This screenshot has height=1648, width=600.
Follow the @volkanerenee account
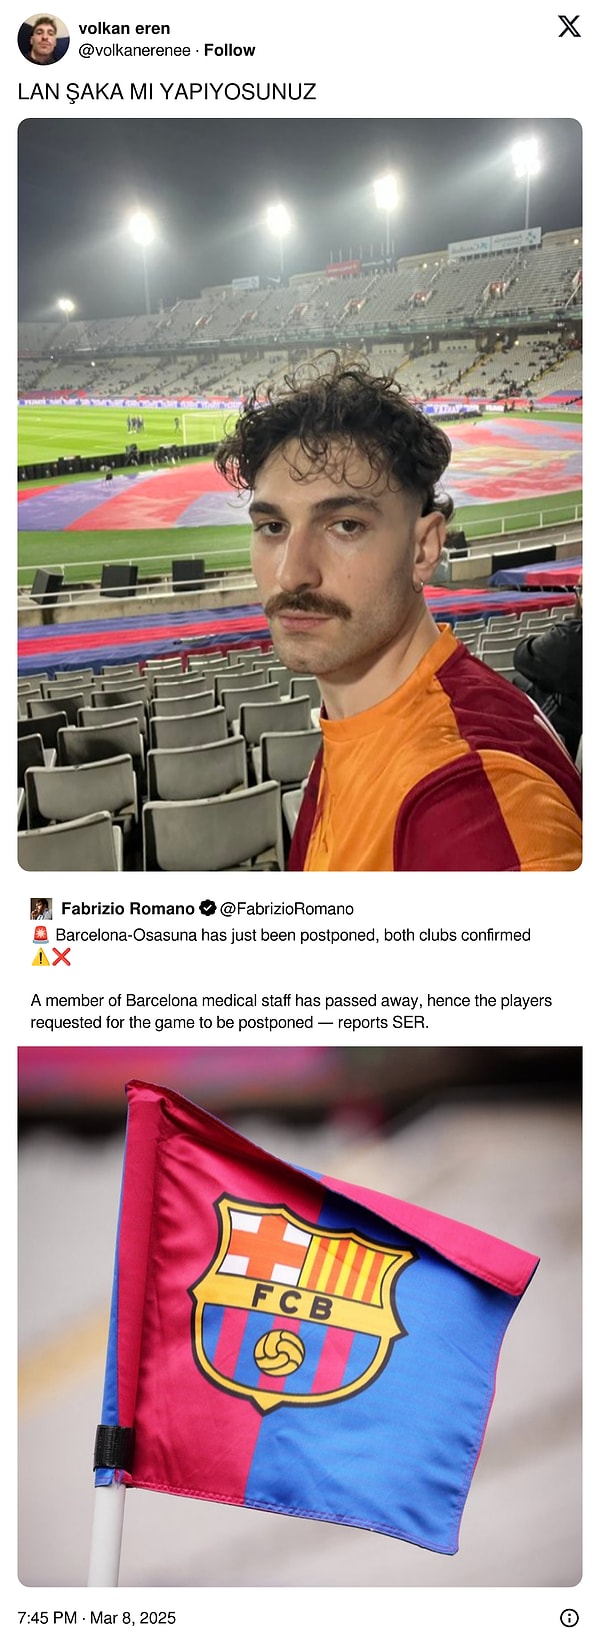click(229, 50)
